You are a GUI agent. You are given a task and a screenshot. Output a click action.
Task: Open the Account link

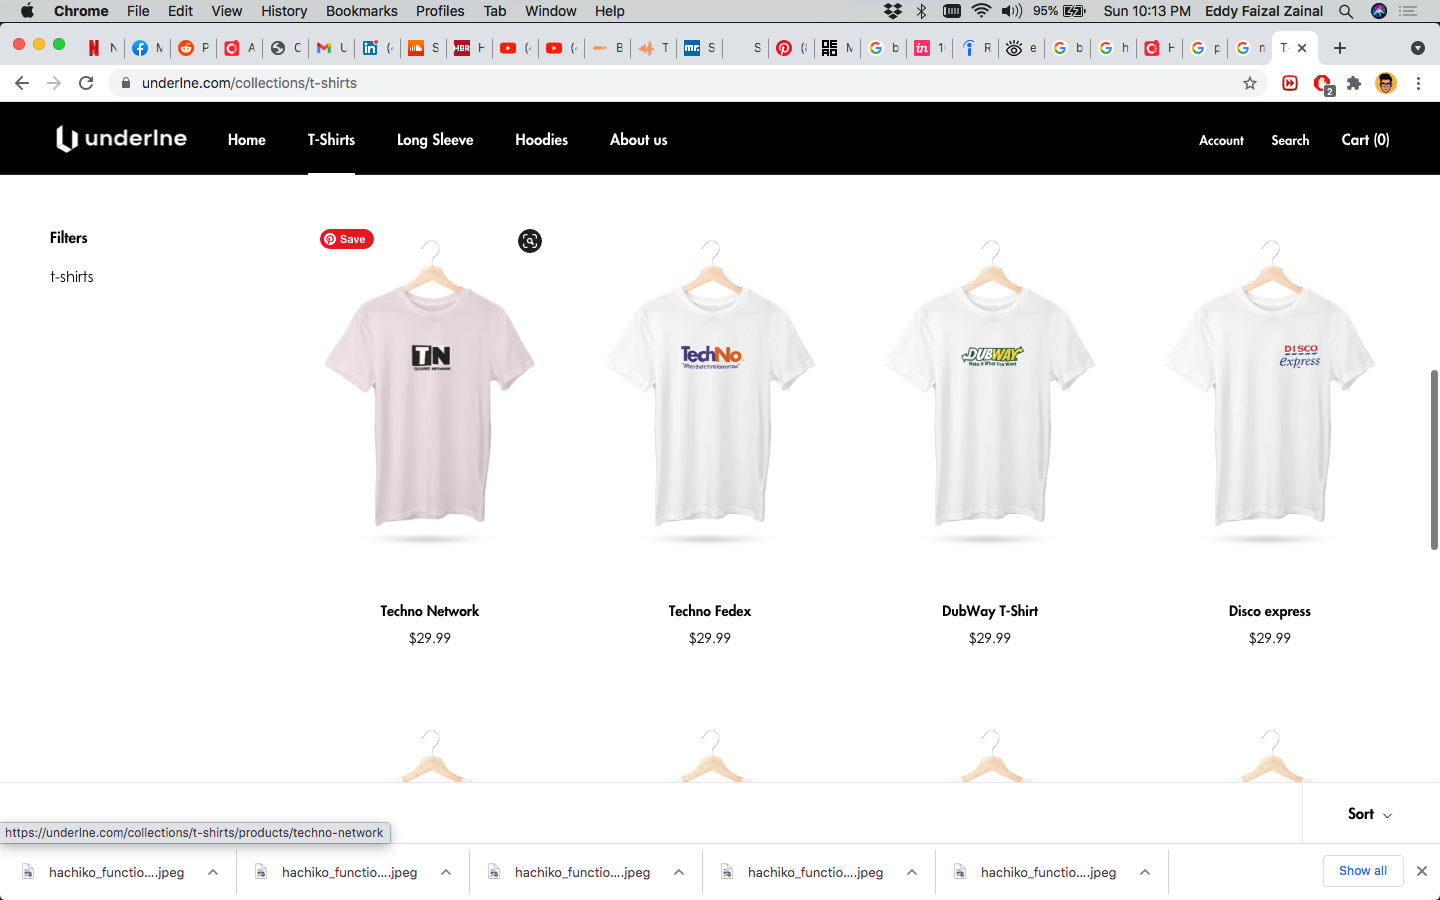tap(1221, 140)
